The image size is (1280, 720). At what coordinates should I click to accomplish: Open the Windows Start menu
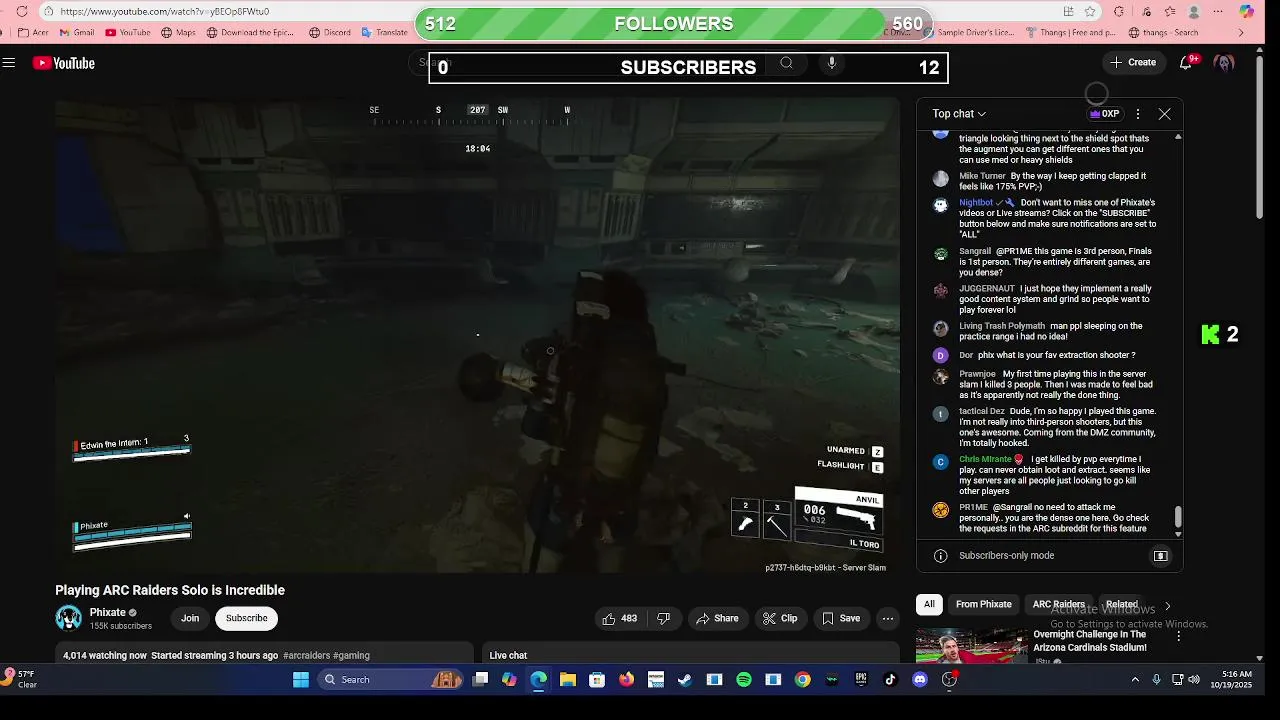click(x=301, y=680)
